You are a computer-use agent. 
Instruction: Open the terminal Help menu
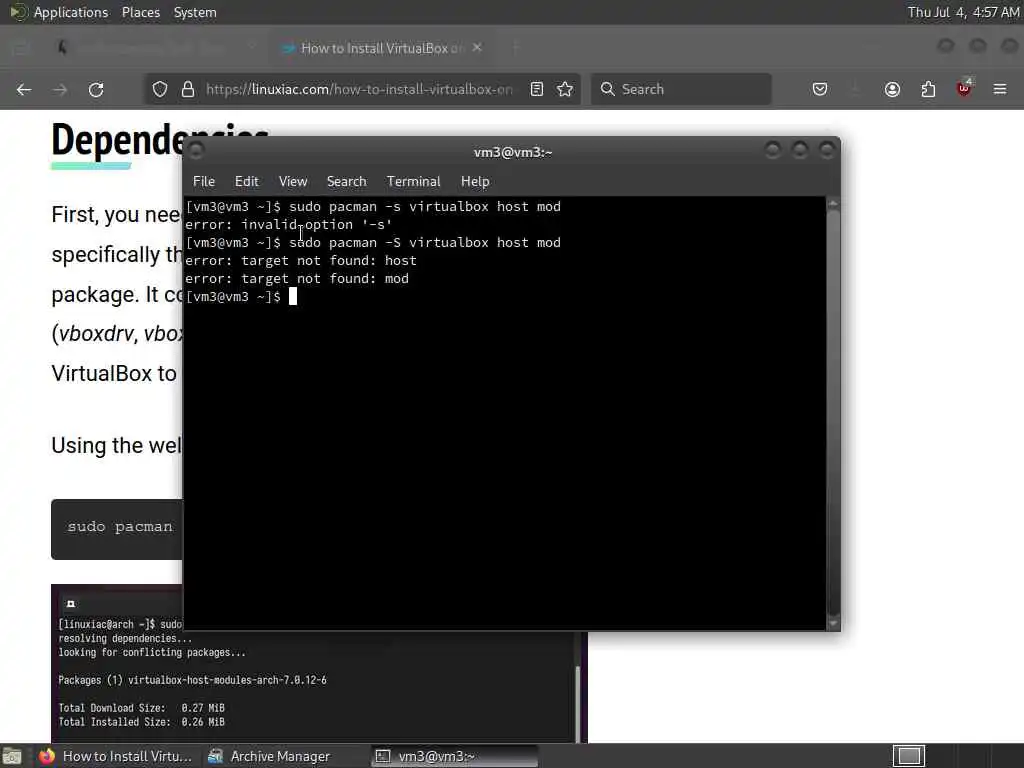[475, 182]
